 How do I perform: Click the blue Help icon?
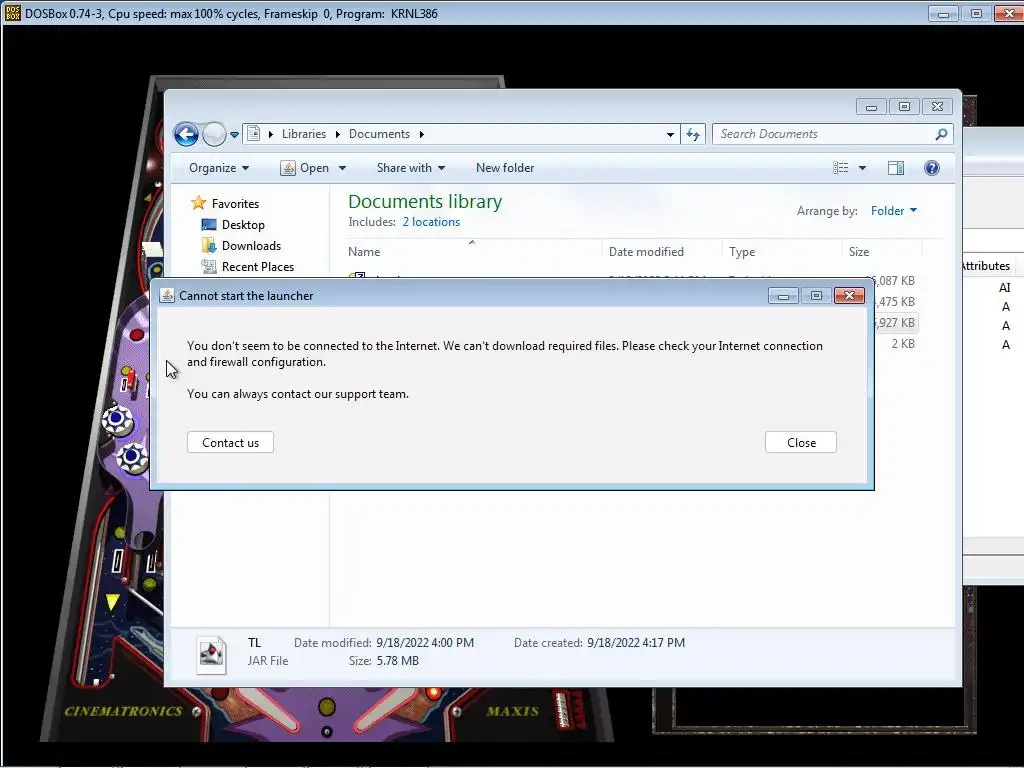click(x=932, y=168)
